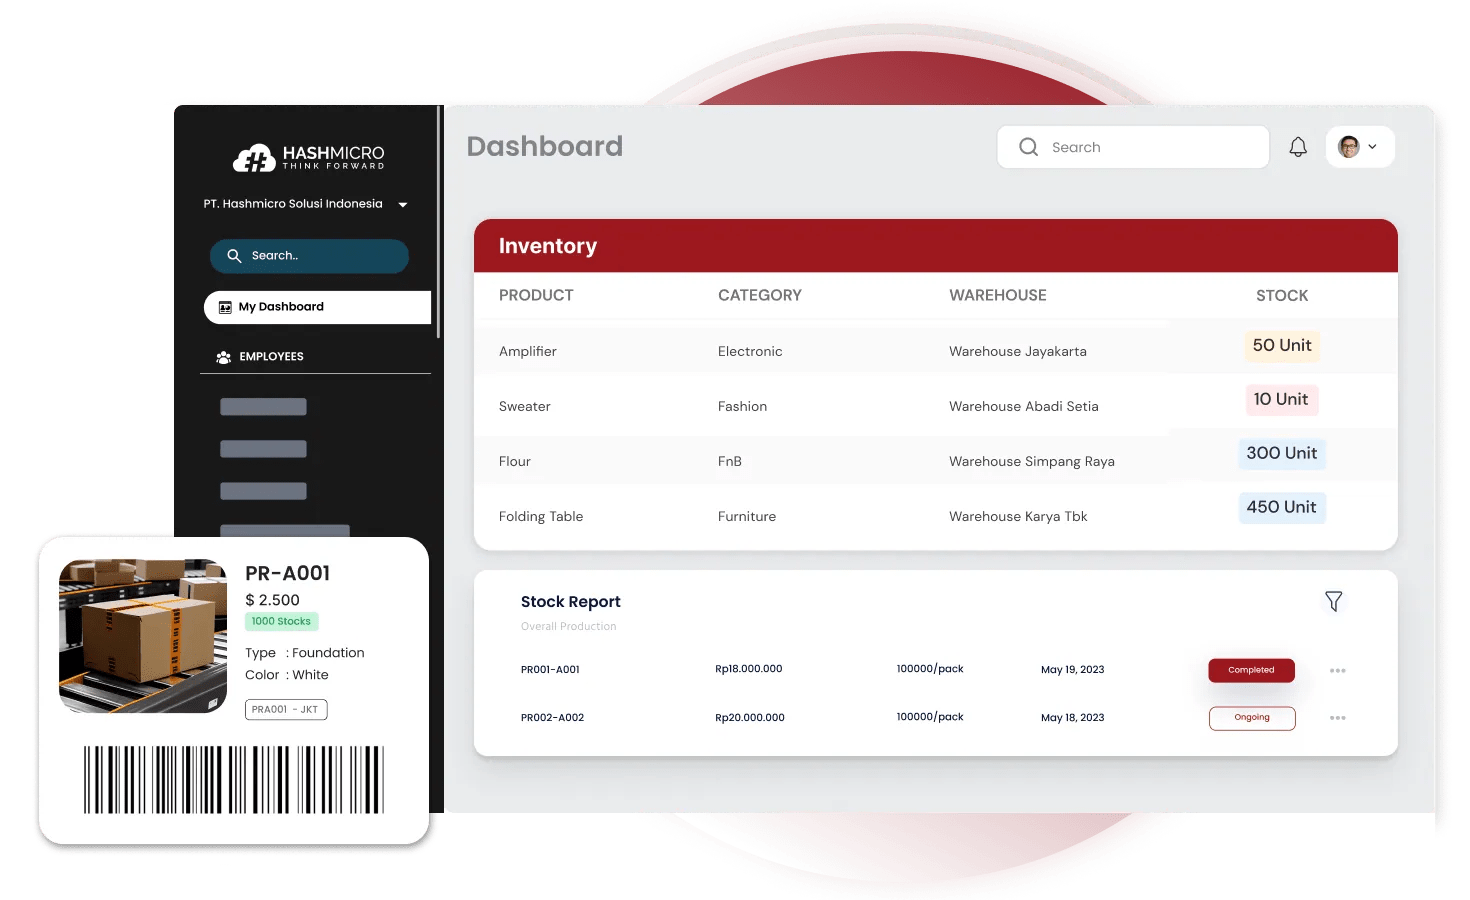Select the Employees people icon
This screenshot has height=900, width=1470.
tap(222, 356)
